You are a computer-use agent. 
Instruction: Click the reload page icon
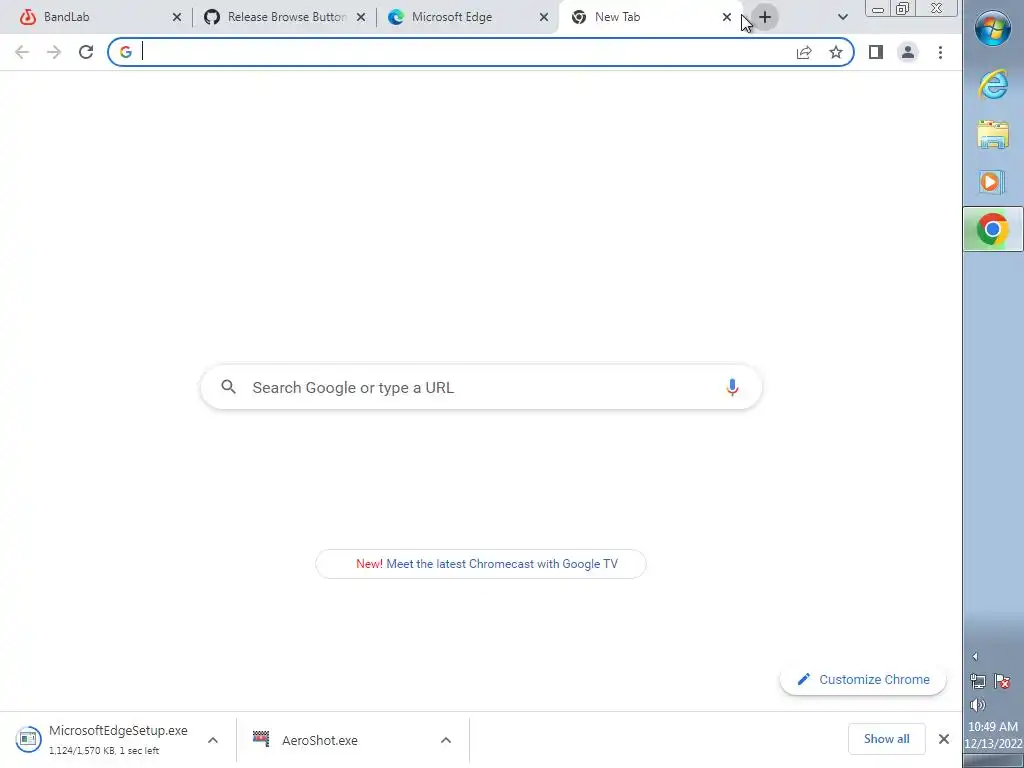coord(86,52)
